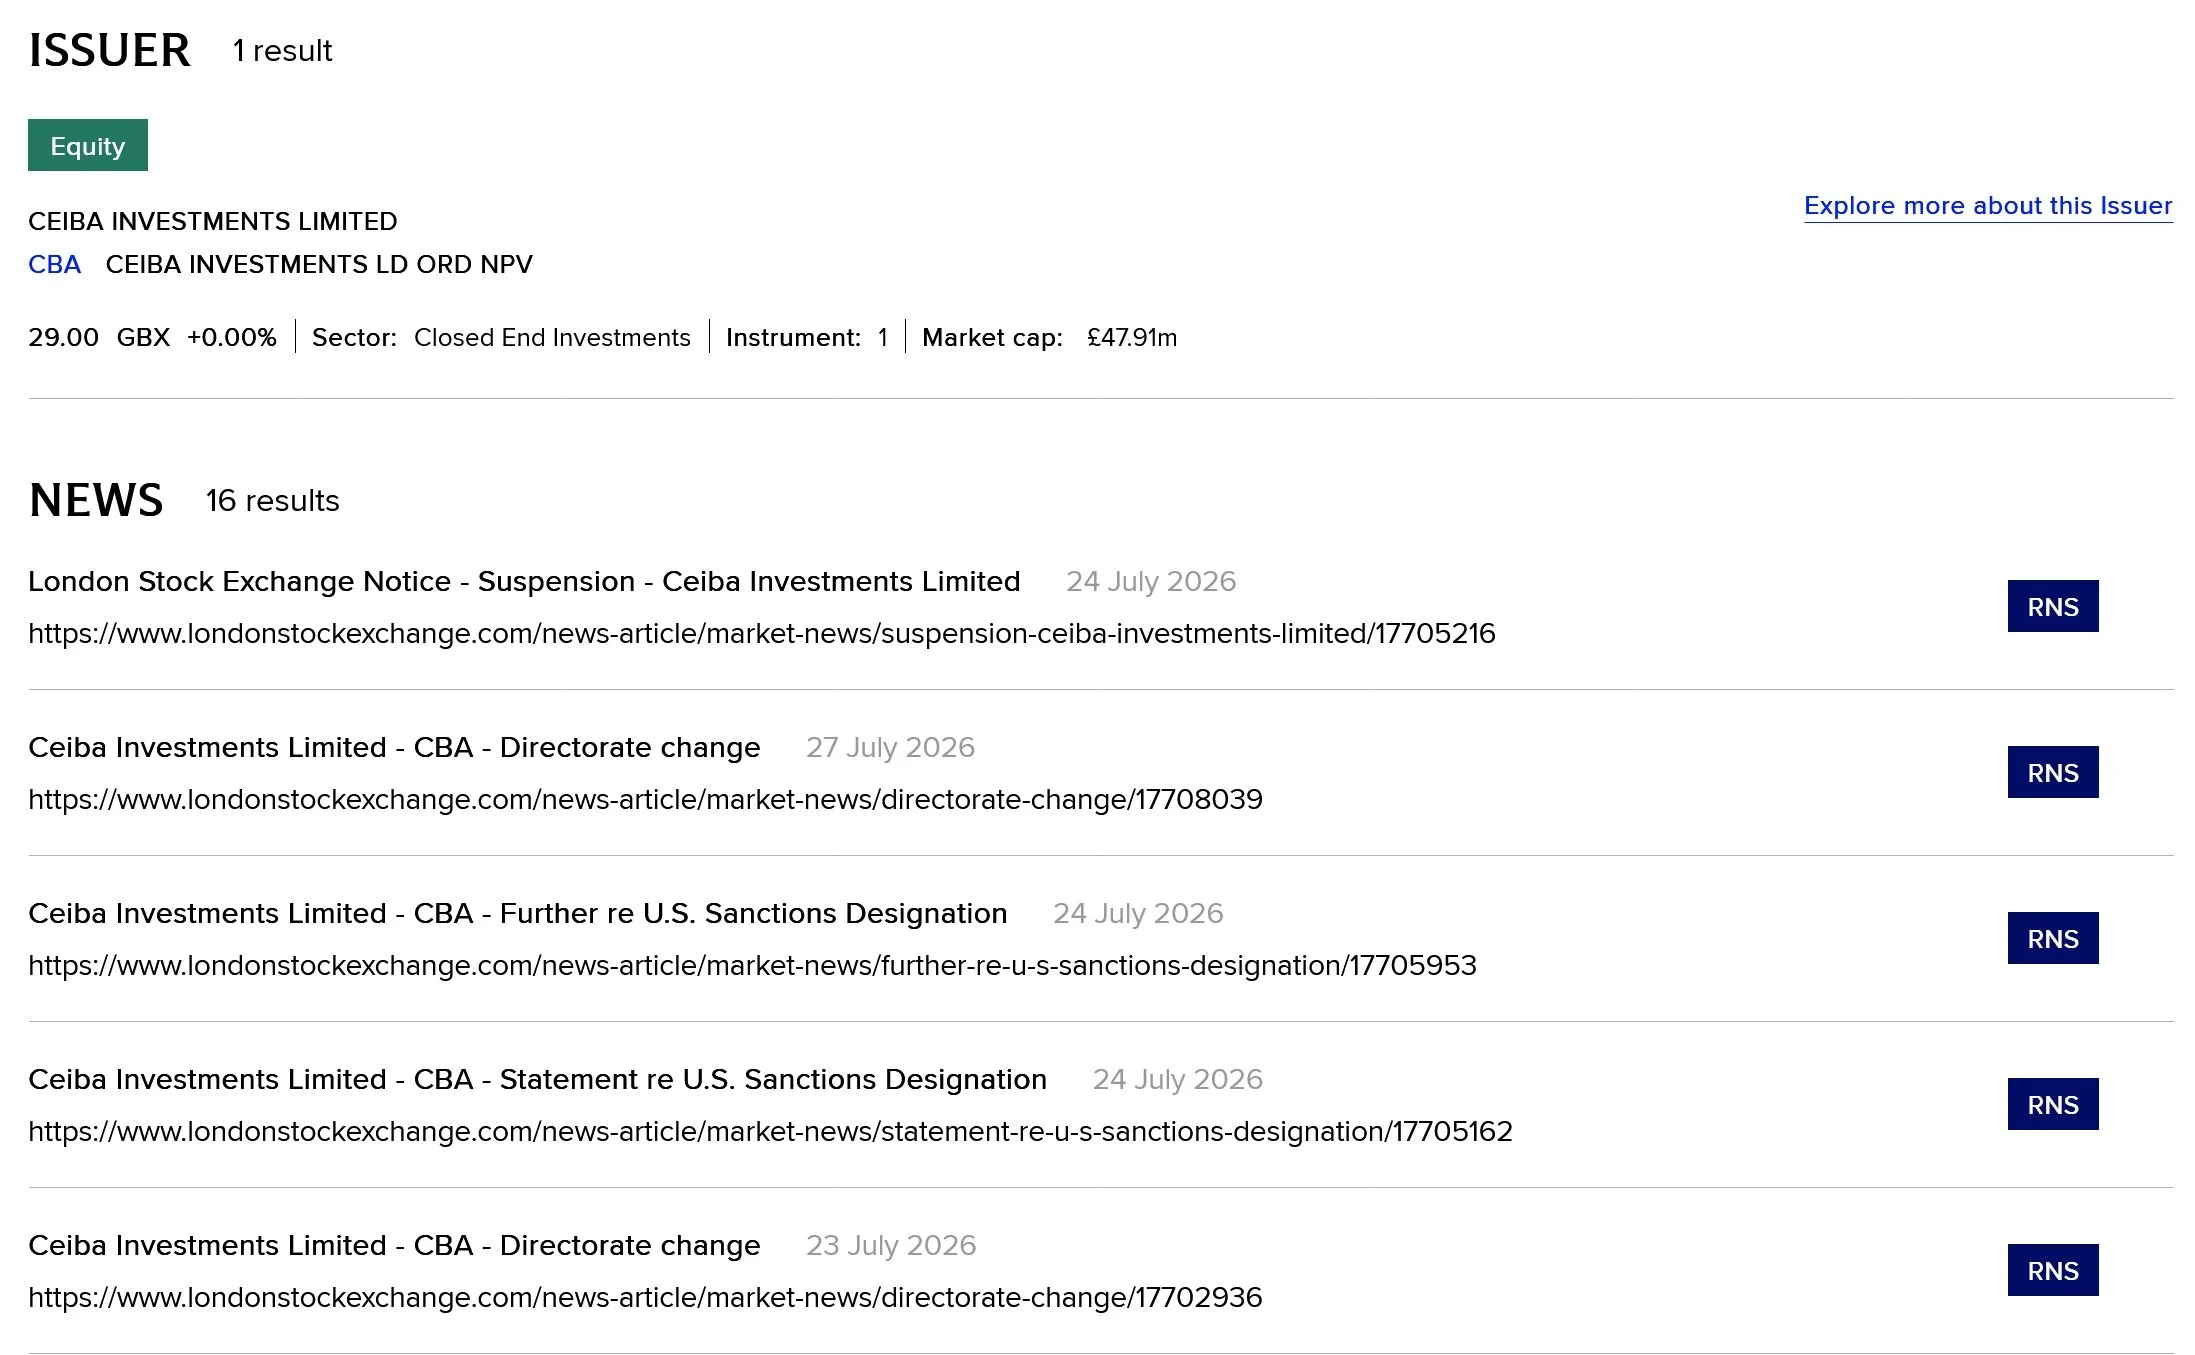Click the 16 results count
This screenshot has width=2195, height=1355.
point(273,500)
